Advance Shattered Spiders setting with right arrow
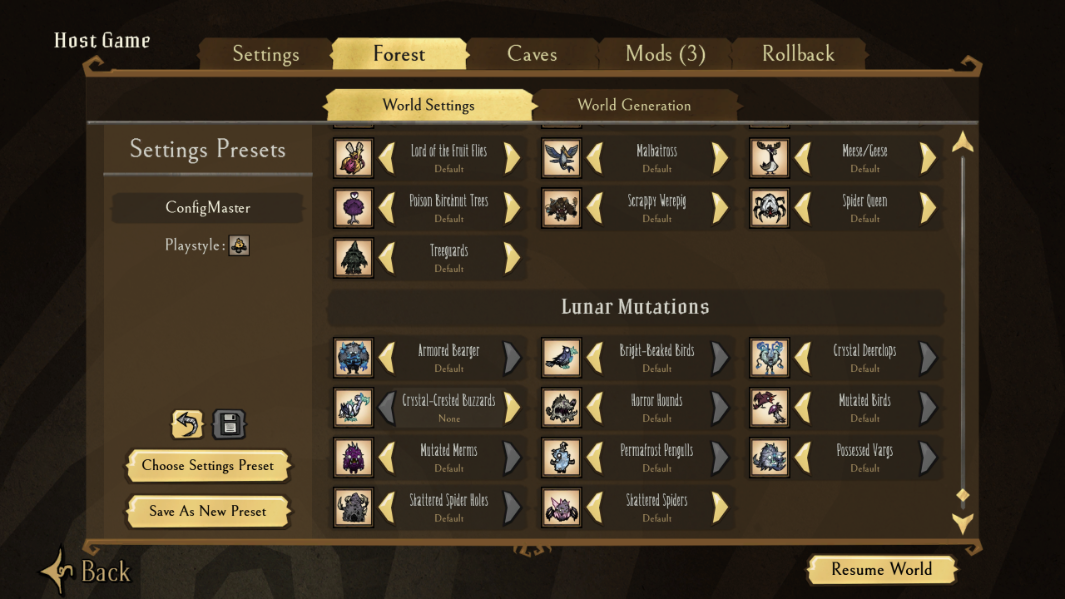 point(720,507)
